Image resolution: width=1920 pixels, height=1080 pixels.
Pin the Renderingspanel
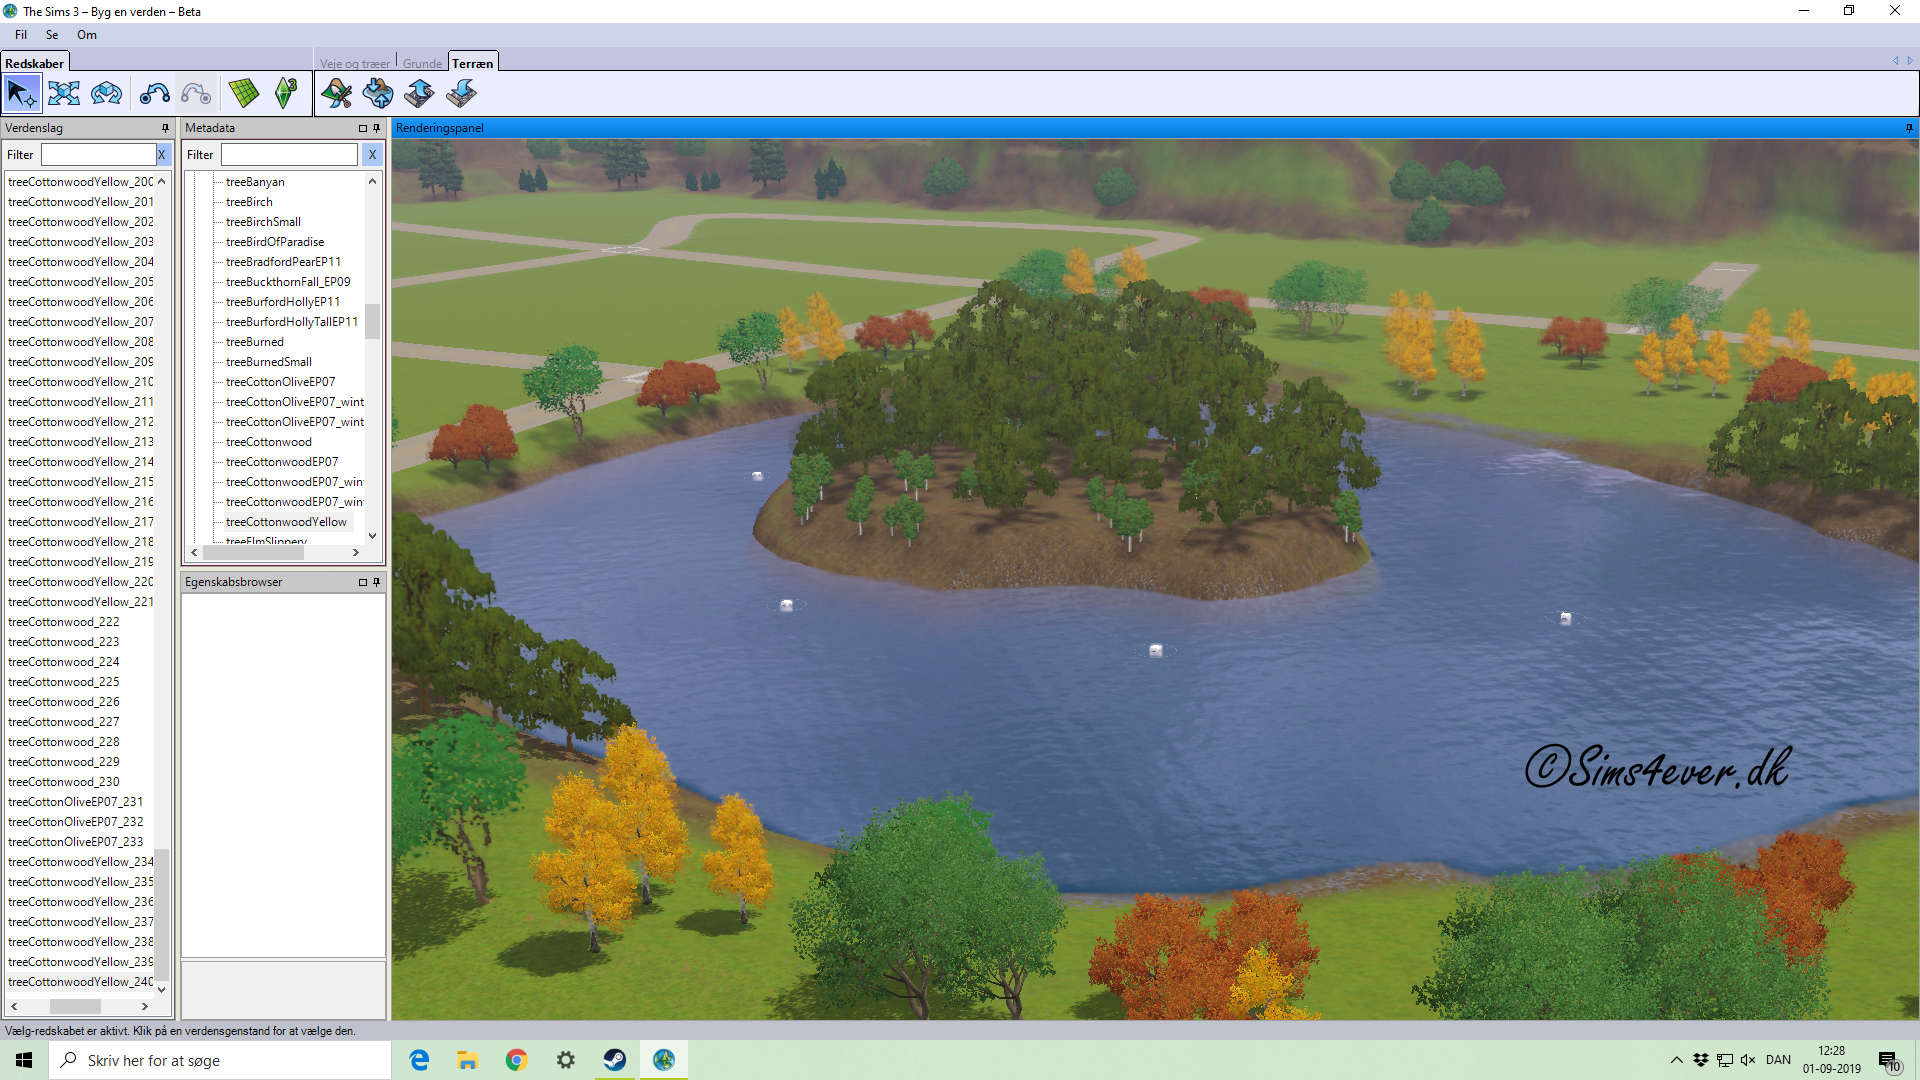tap(1909, 128)
